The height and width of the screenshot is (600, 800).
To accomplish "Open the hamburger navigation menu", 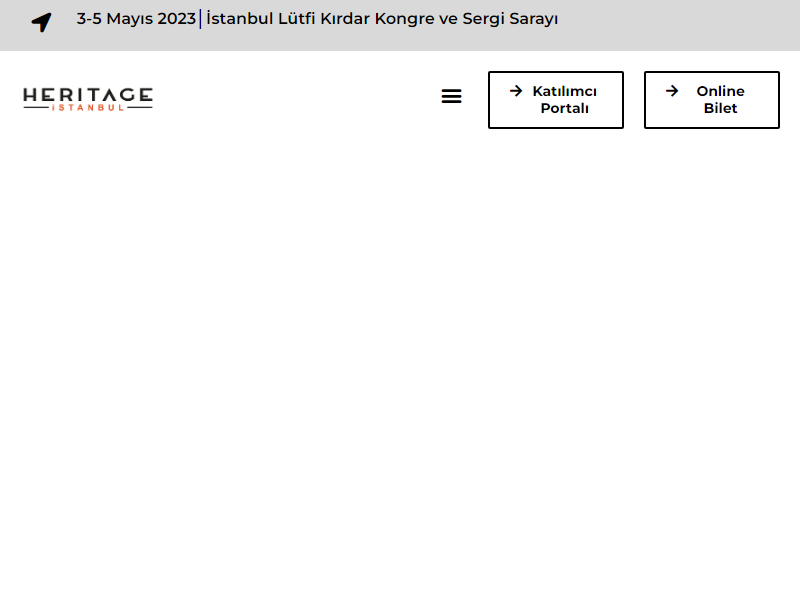I will tap(452, 96).
